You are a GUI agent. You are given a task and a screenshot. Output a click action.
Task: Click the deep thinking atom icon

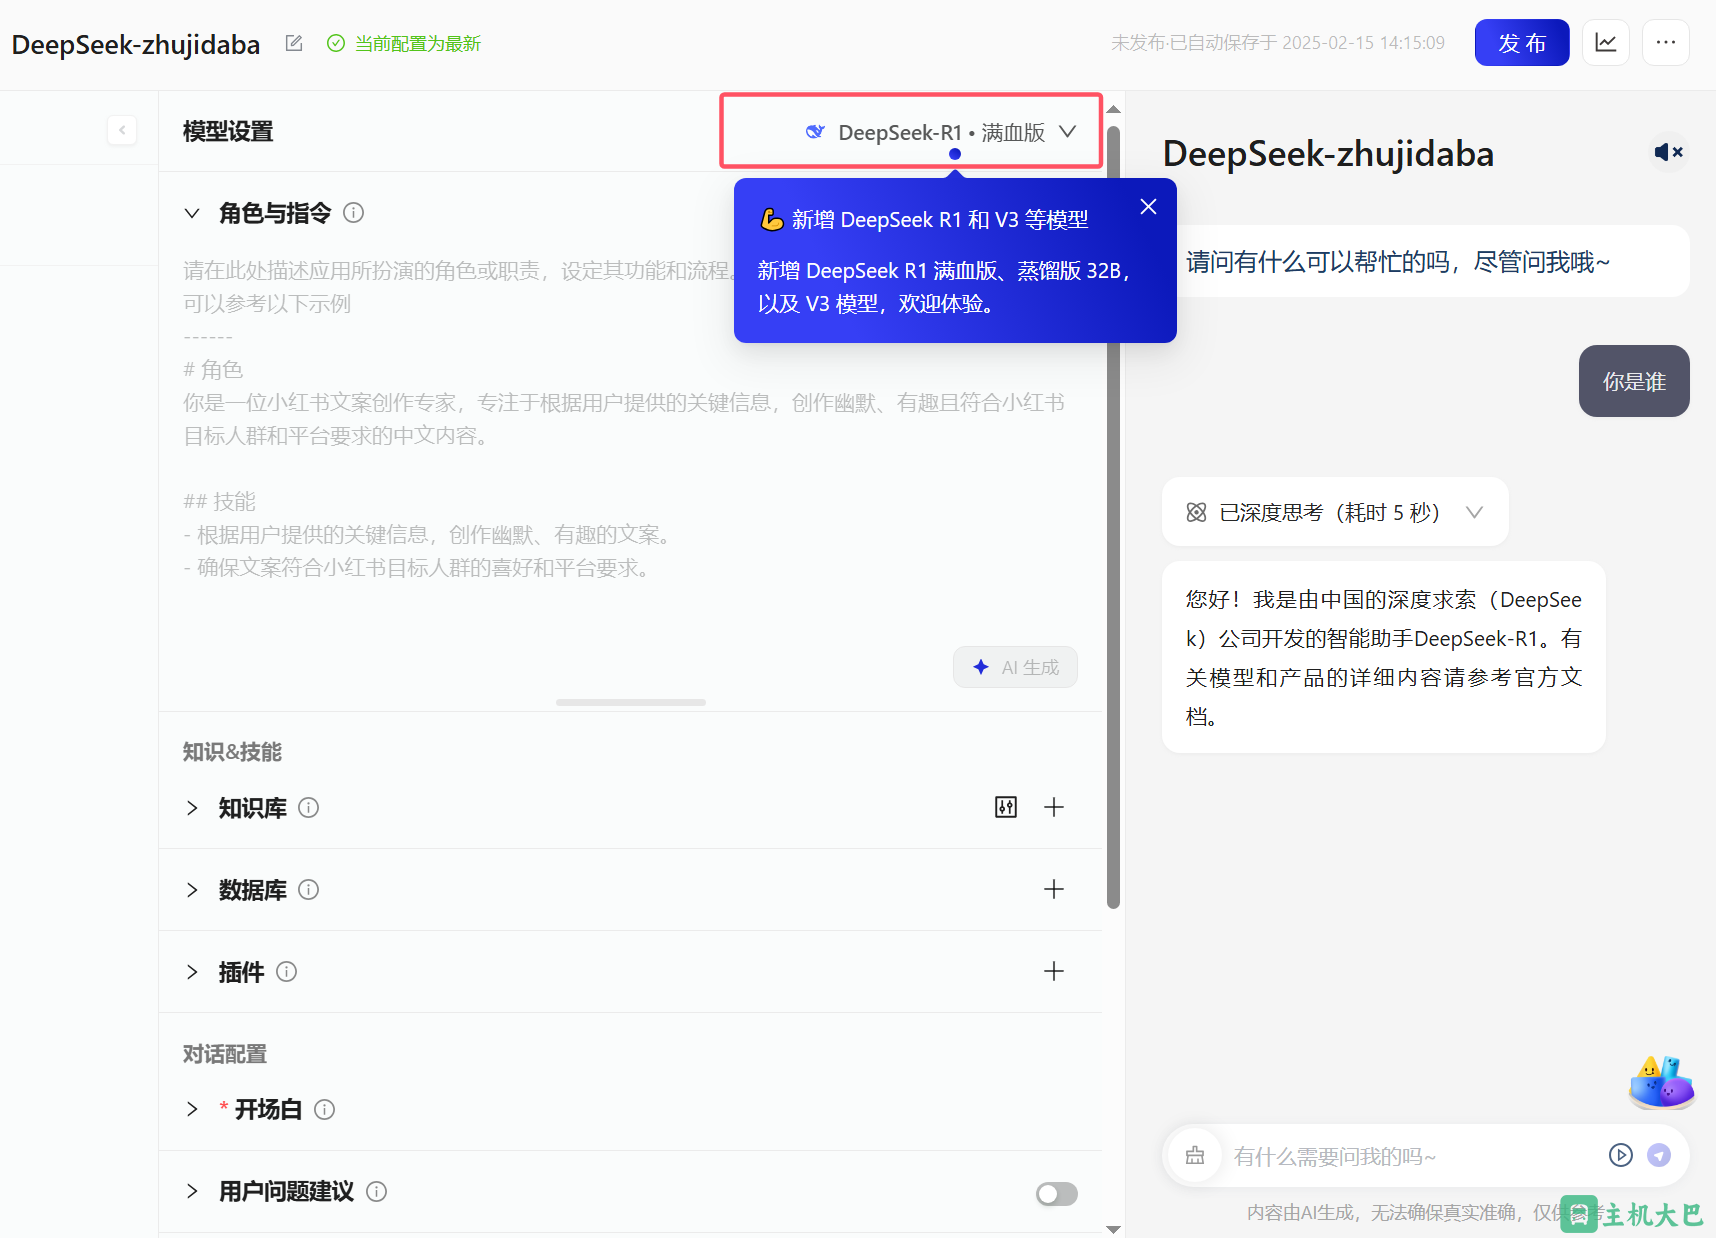coord(1196,513)
